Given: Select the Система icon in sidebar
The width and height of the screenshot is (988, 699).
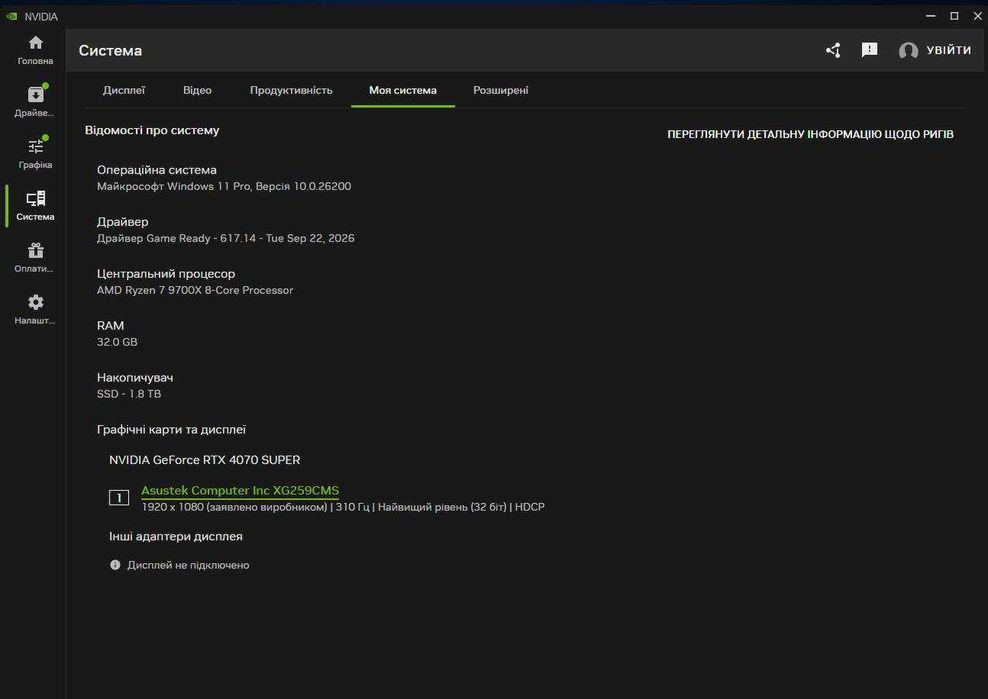Looking at the screenshot, I should pyautogui.click(x=35, y=199).
